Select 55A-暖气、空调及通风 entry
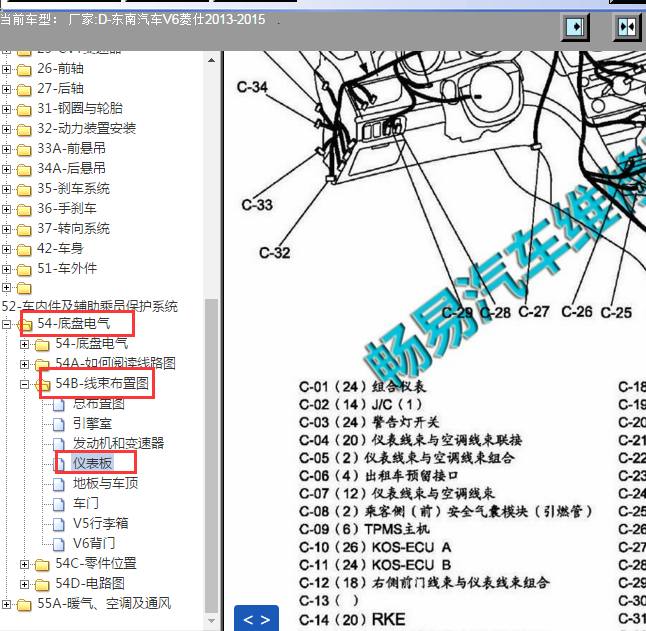This screenshot has width=646, height=631. [x=104, y=604]
